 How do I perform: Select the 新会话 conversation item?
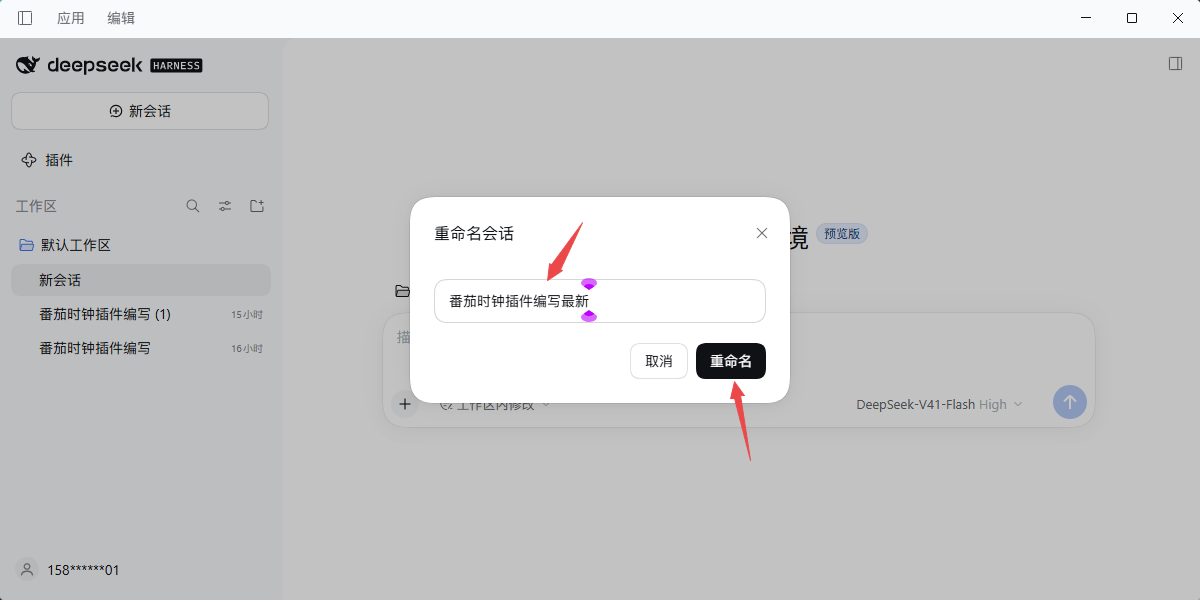tap(141, 280)
